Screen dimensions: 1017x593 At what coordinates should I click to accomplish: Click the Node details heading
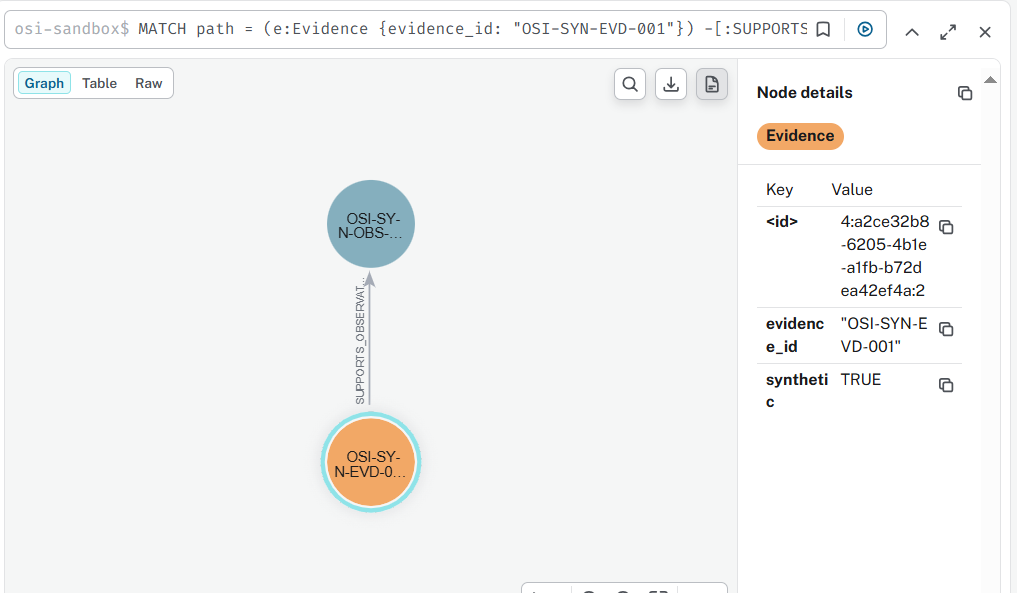click(x=804, y=93)
